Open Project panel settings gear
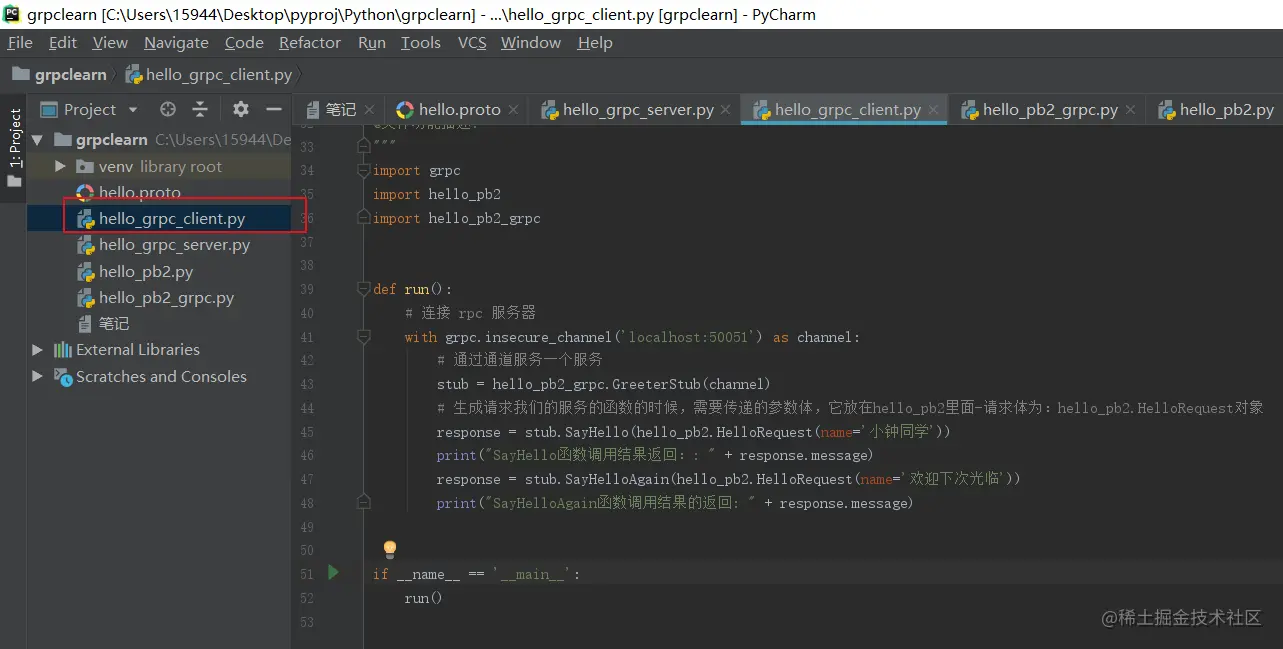 coord(241,110)
